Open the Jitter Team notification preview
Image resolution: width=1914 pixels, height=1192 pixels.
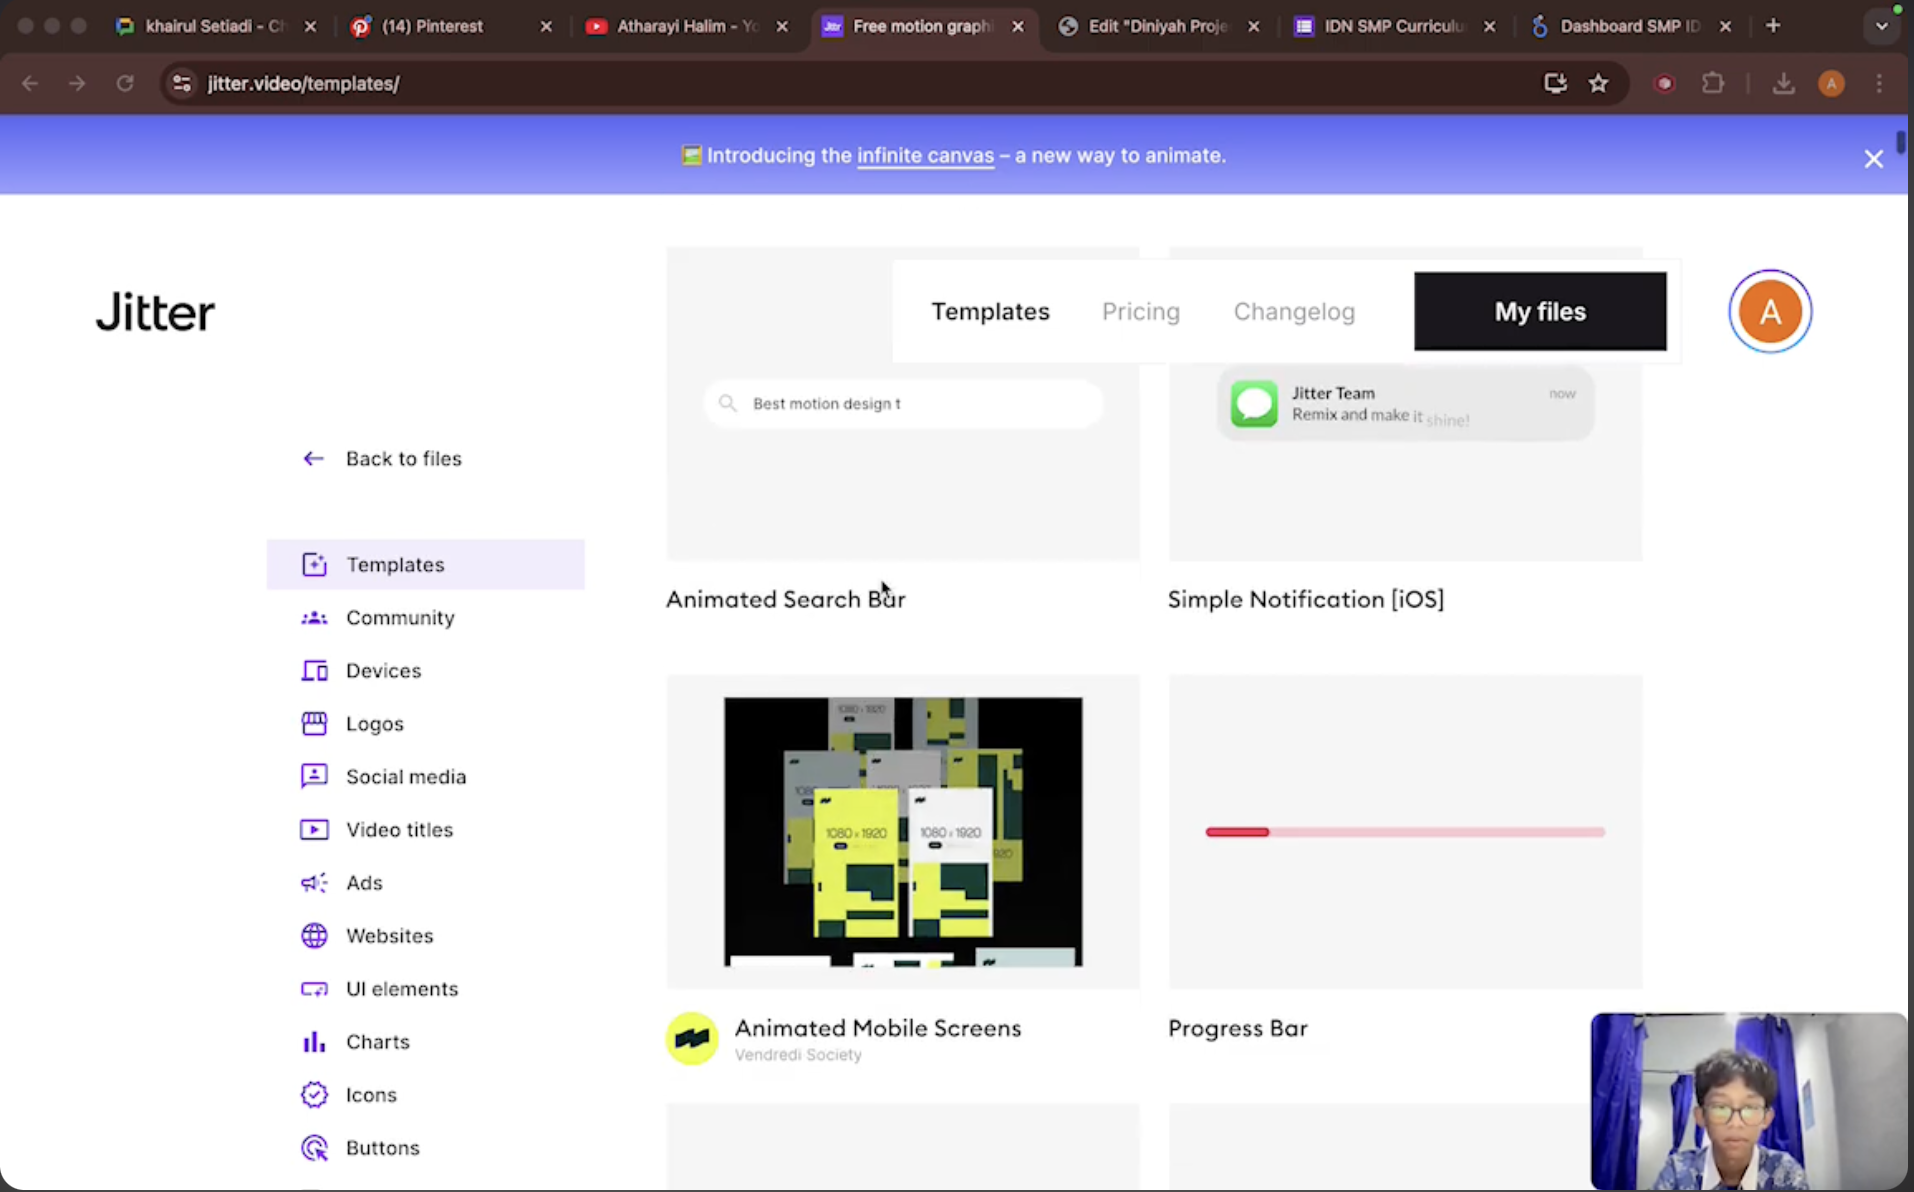(1405, 403)
